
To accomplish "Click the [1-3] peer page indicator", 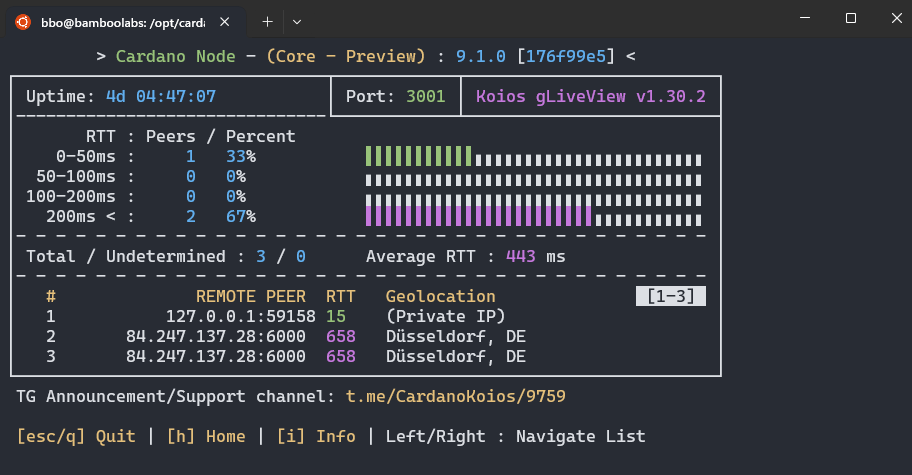I will click(671, 296).
